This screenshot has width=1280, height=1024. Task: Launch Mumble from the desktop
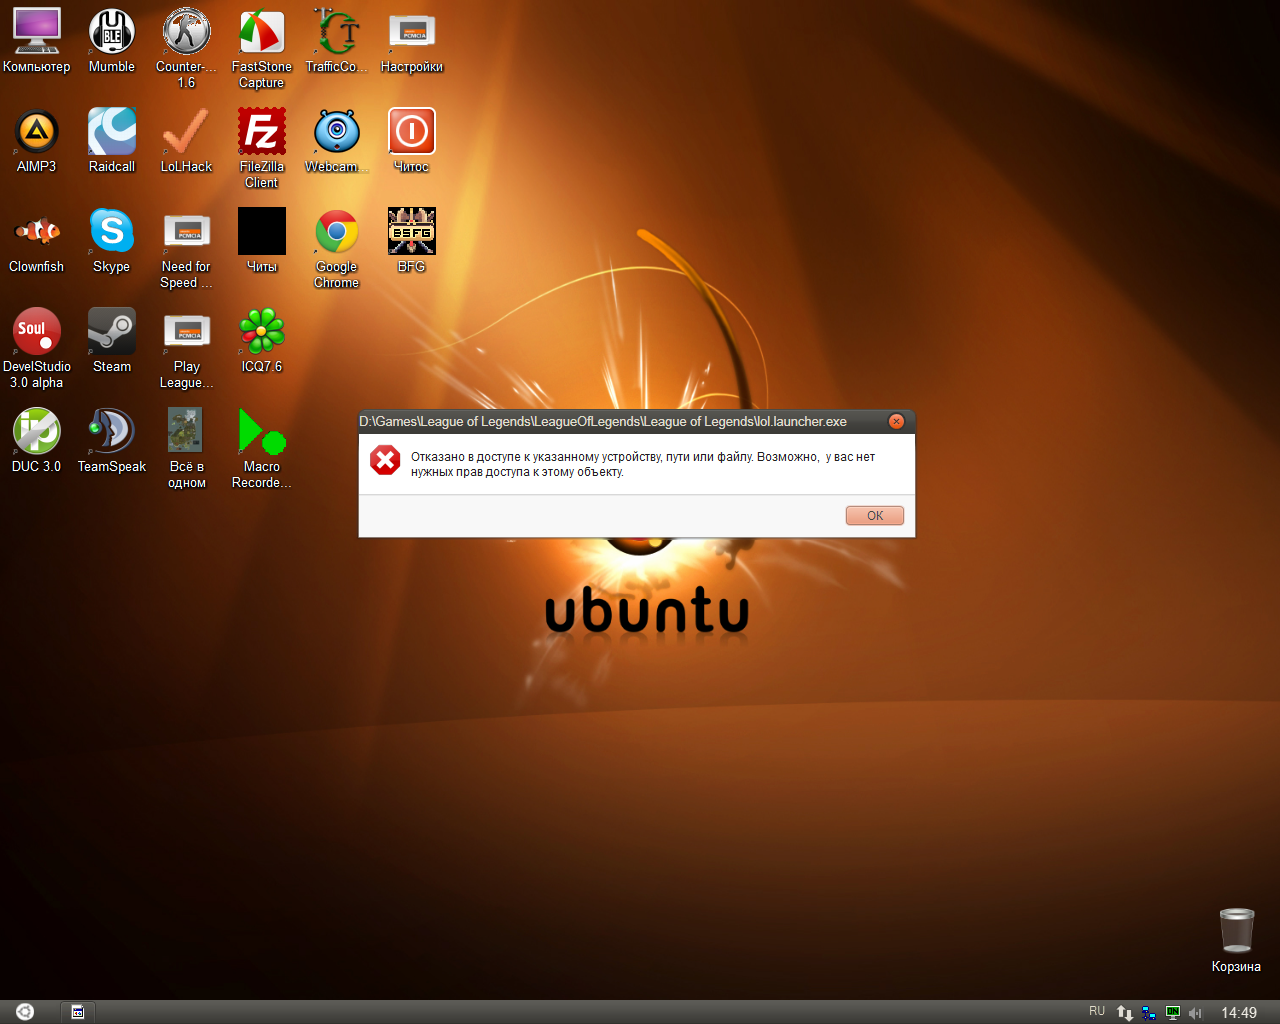[112, 41]
